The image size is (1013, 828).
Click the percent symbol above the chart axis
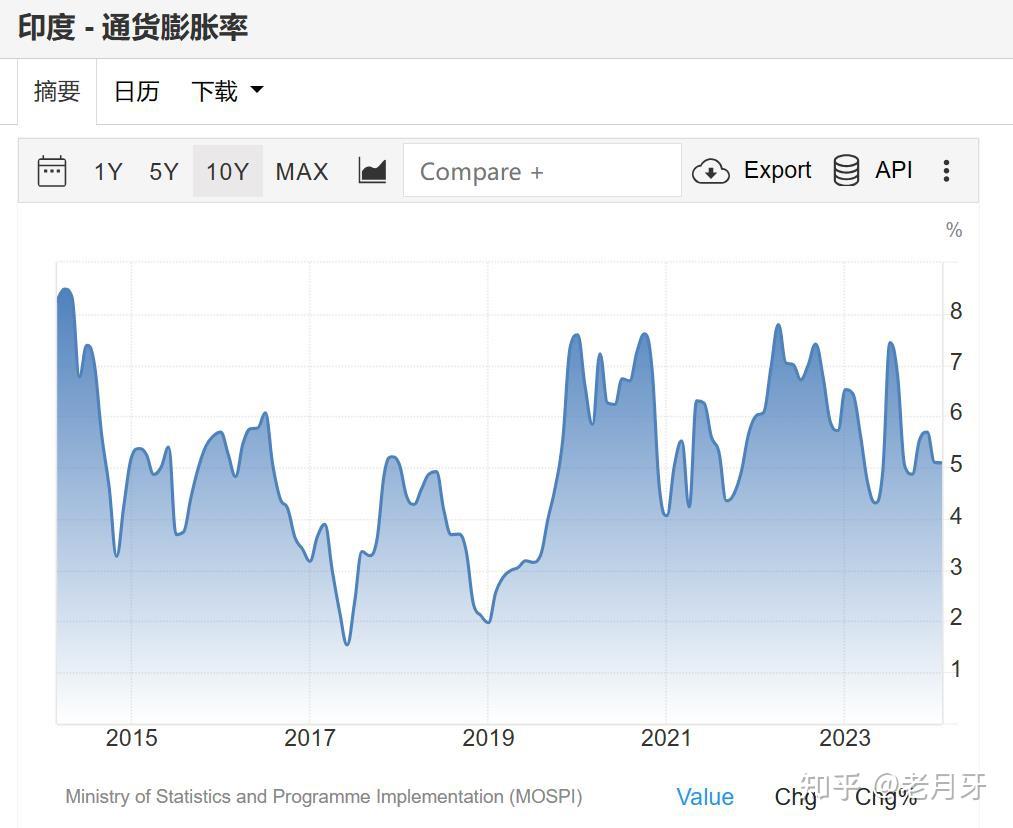(952, 230)
